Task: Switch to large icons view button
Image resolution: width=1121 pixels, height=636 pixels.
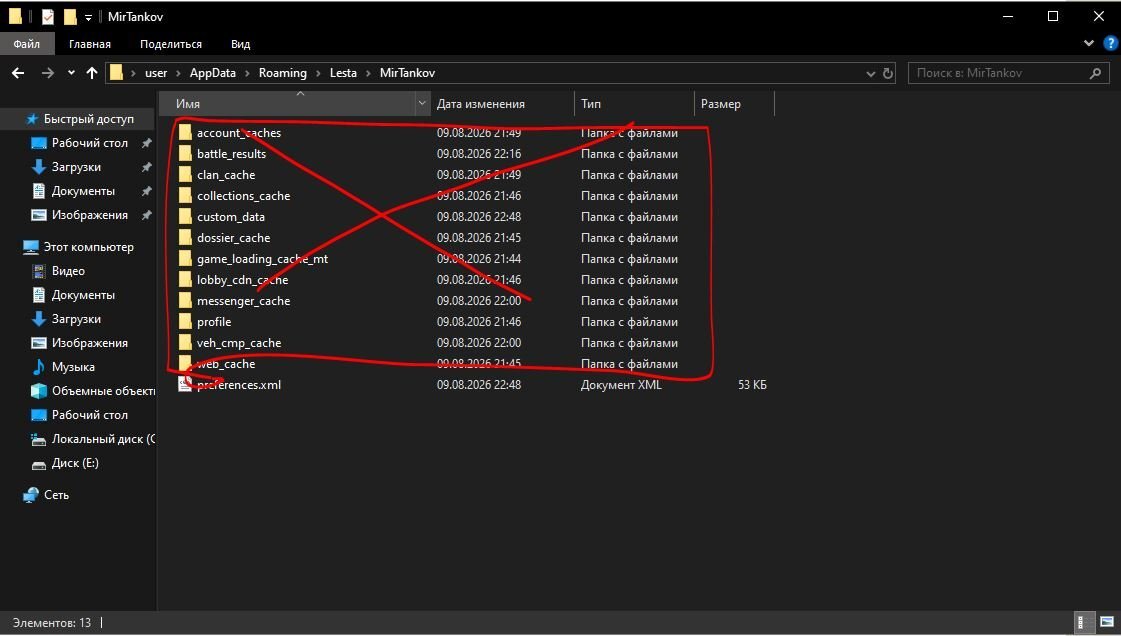Action: coord(1106,622)
